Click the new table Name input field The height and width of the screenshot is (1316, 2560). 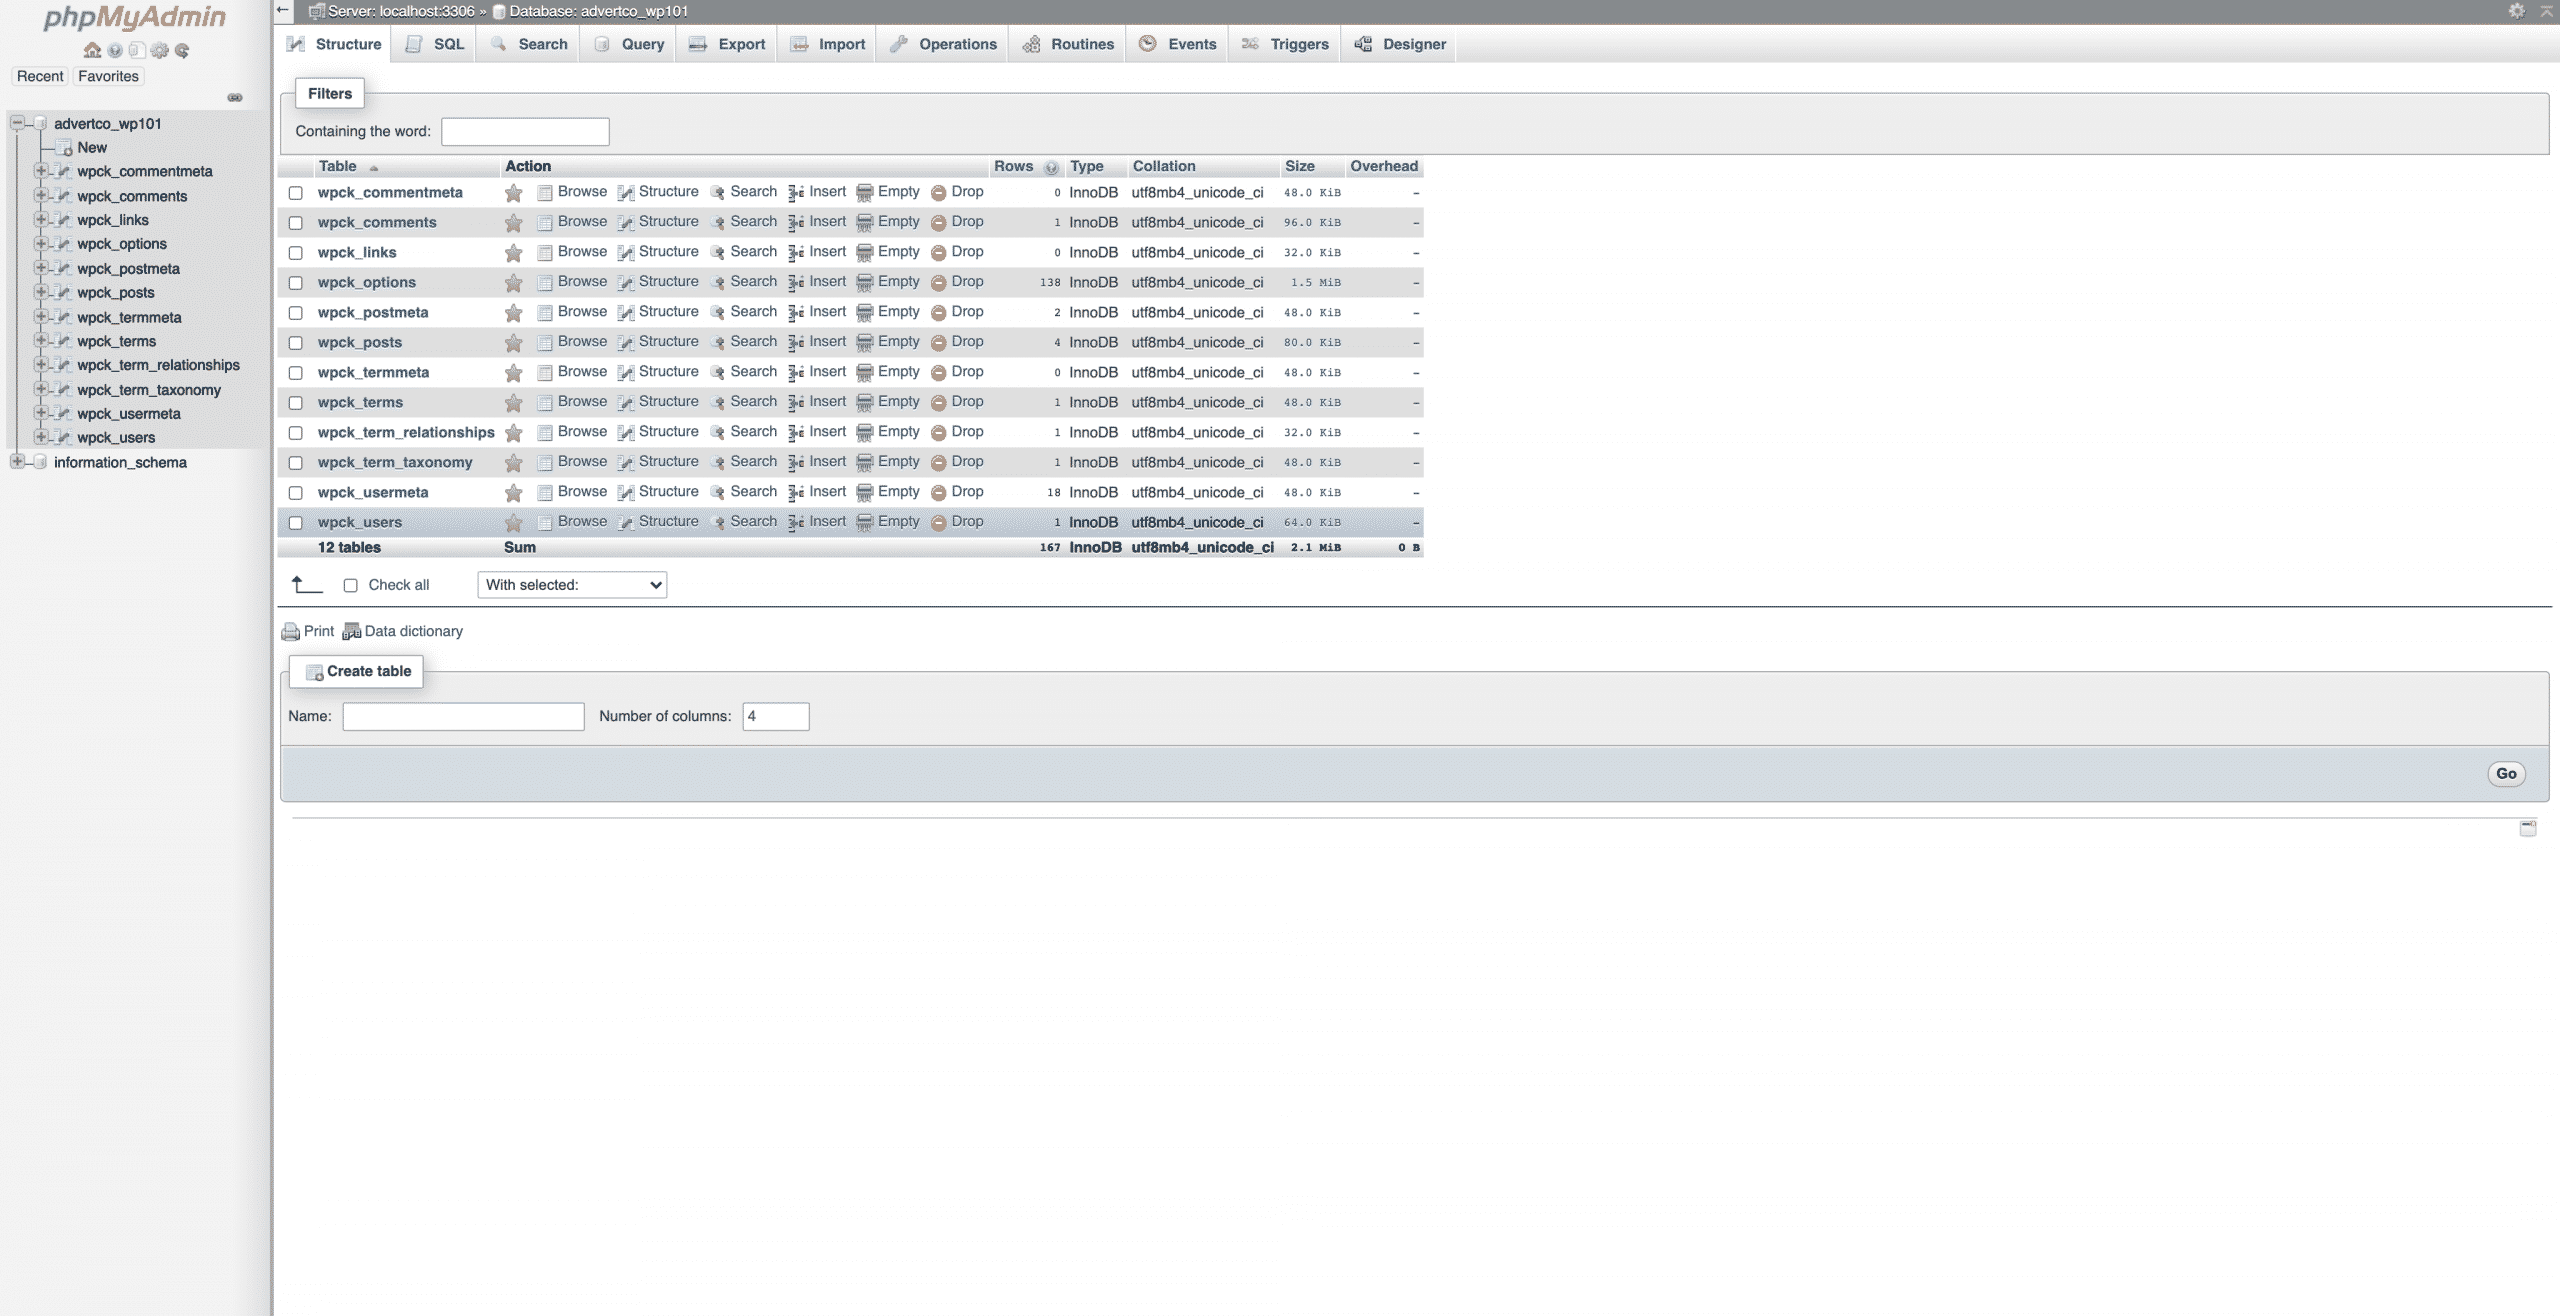coord(463,717)
